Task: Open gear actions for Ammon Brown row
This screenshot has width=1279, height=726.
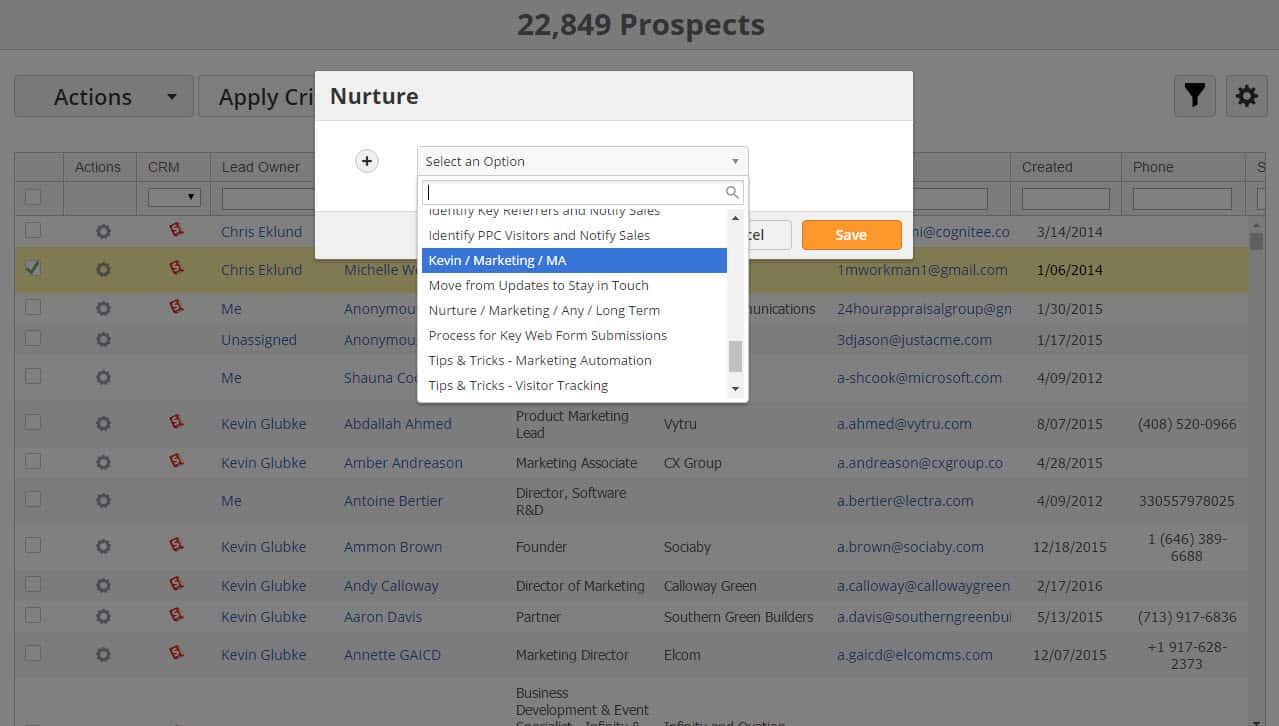Action: tap(103, 547)
